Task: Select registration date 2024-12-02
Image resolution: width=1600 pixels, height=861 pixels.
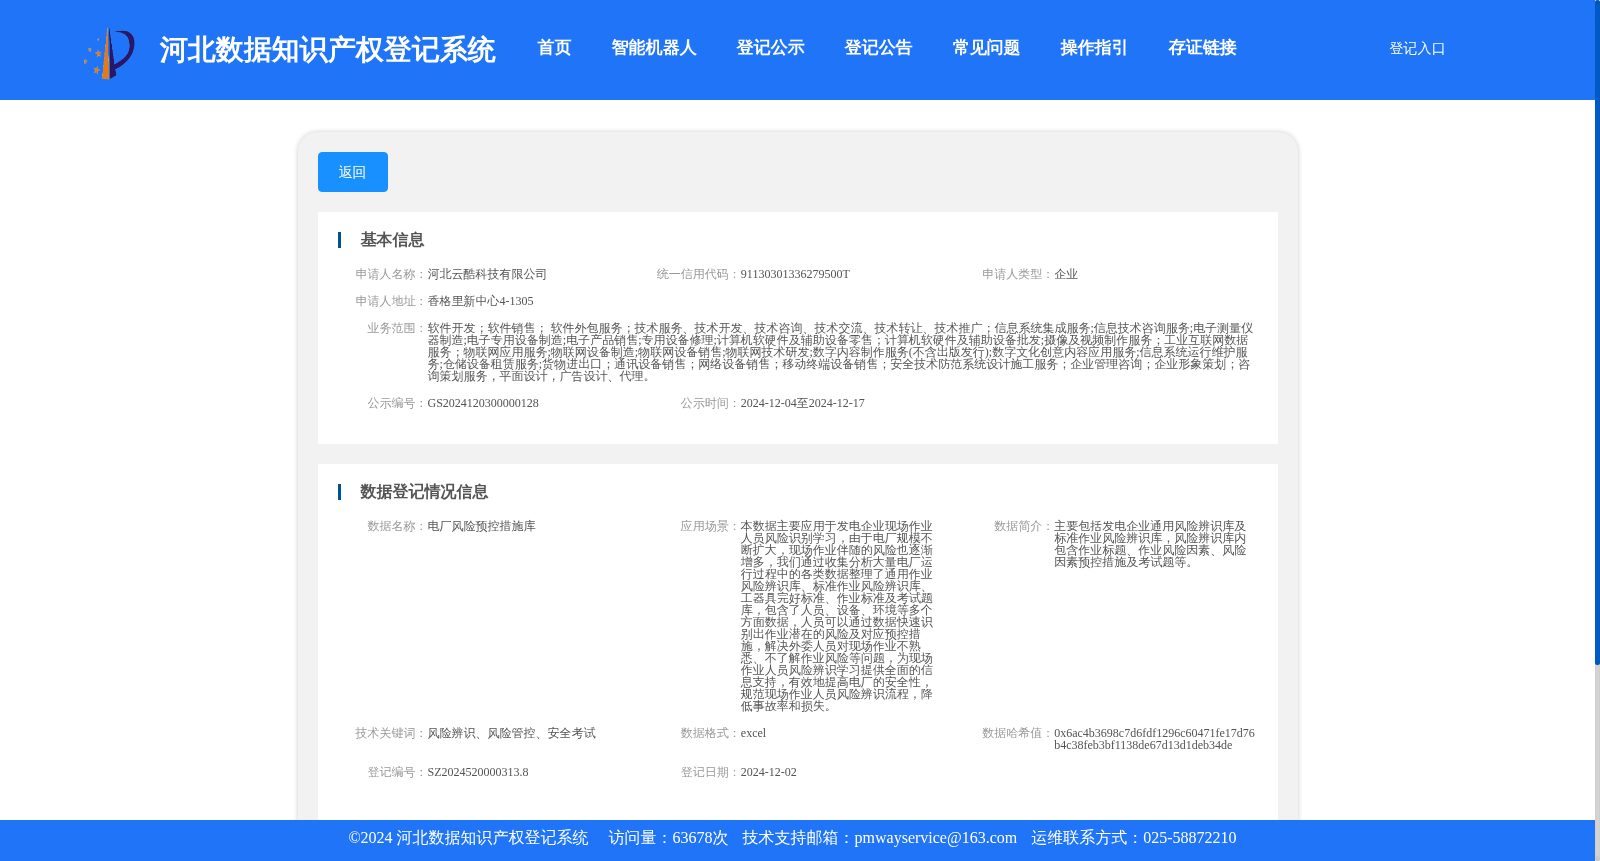Action: click(x=768, y=772)
